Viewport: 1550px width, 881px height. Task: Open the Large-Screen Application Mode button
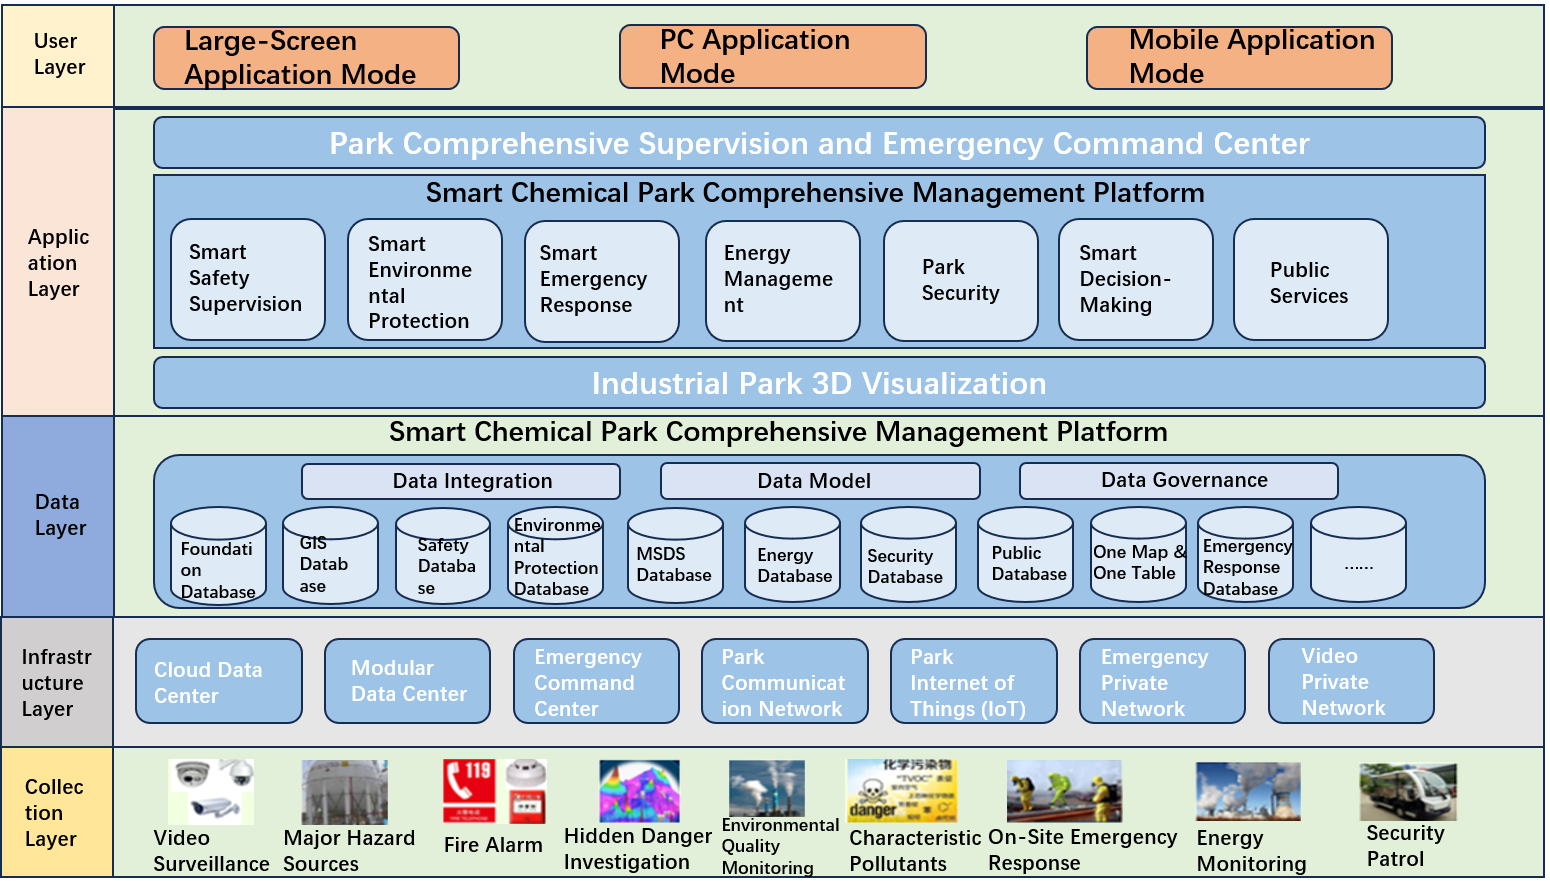click(x=306, y=58)
